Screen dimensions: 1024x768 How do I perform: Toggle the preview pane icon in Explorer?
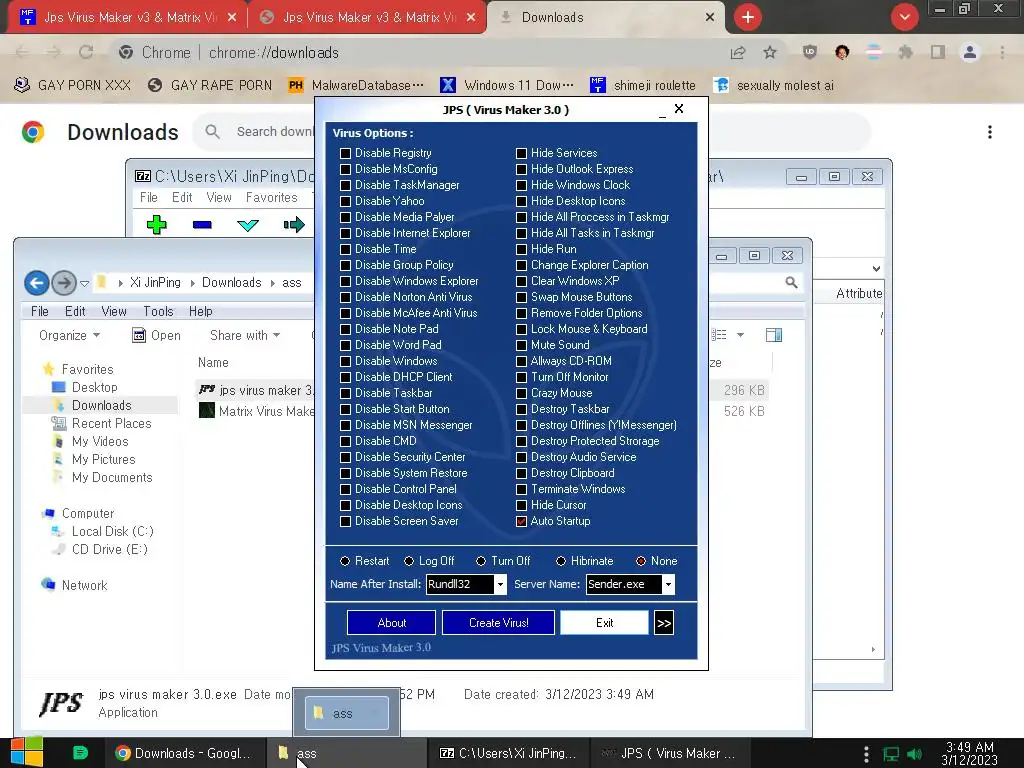pyautogui.click(x=774, y=335)
